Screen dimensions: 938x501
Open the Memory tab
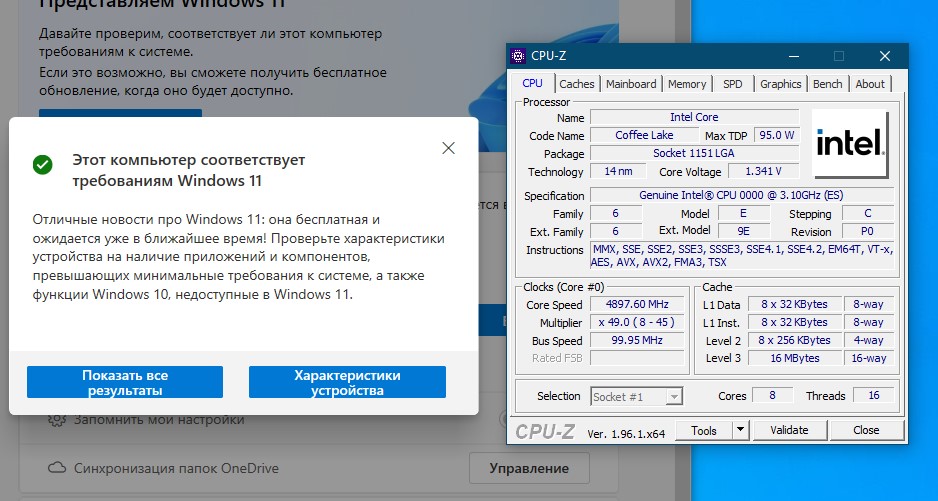(x=687, y=84)
